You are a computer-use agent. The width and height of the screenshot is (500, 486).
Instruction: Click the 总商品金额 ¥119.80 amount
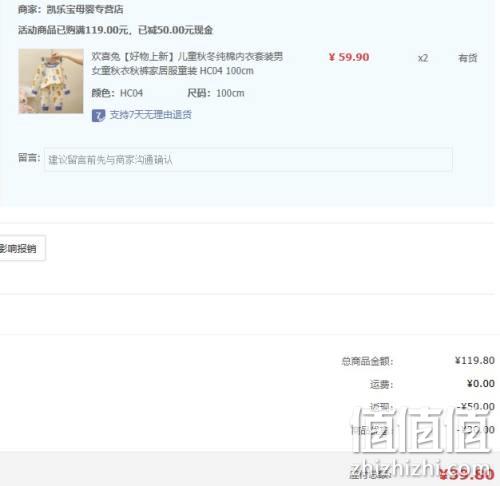point(474,360)
